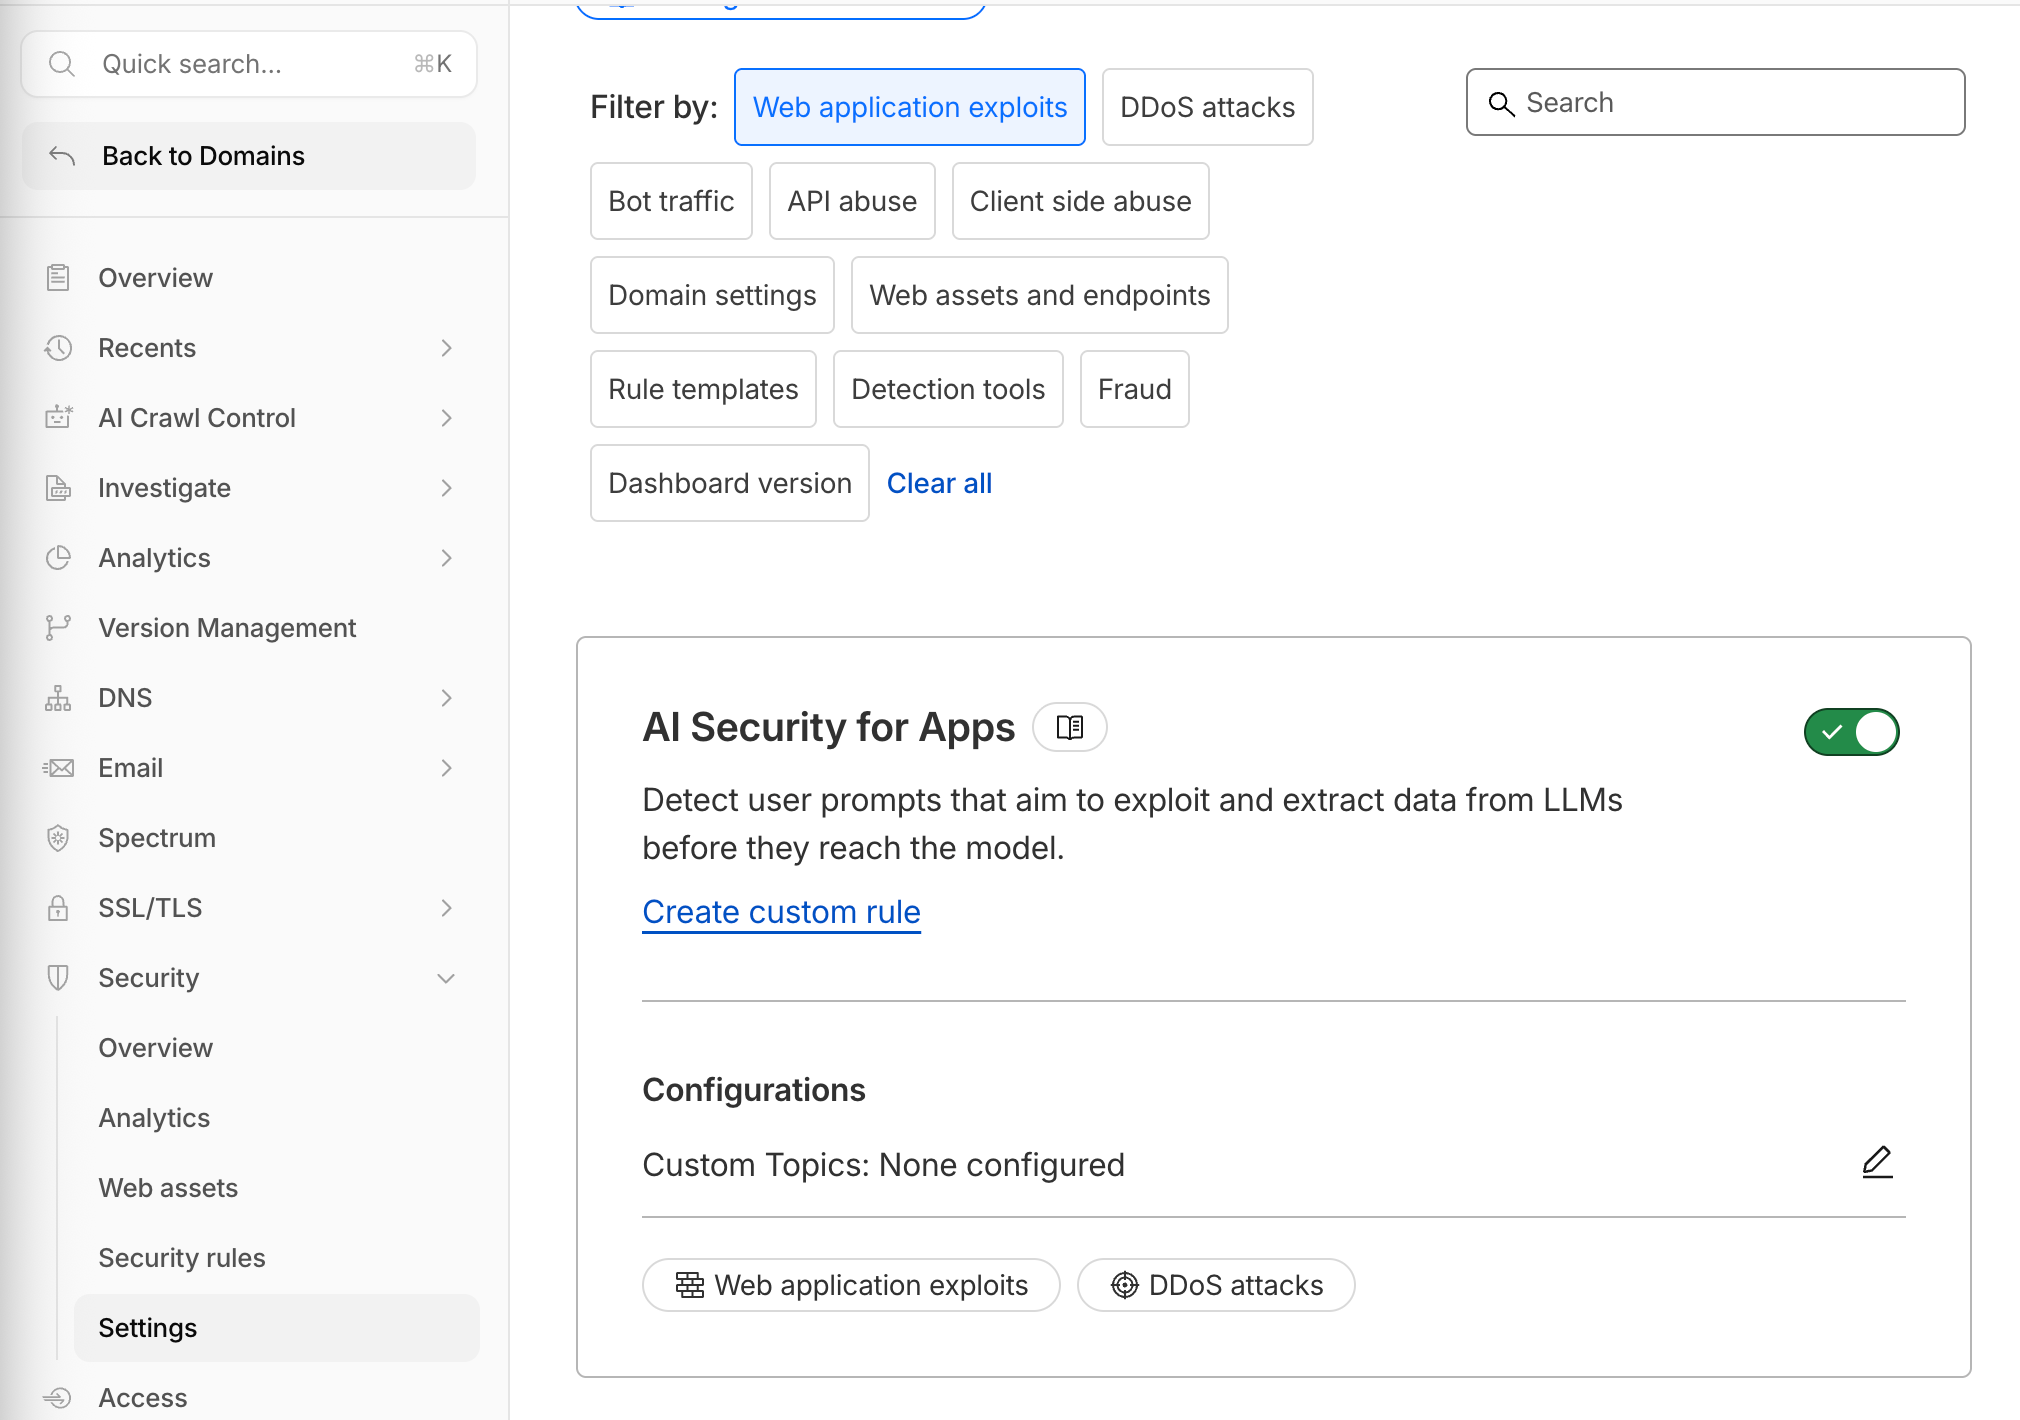Click the Security shield icon
The height and width of the screenshot is (1420, 2020).
58,978
